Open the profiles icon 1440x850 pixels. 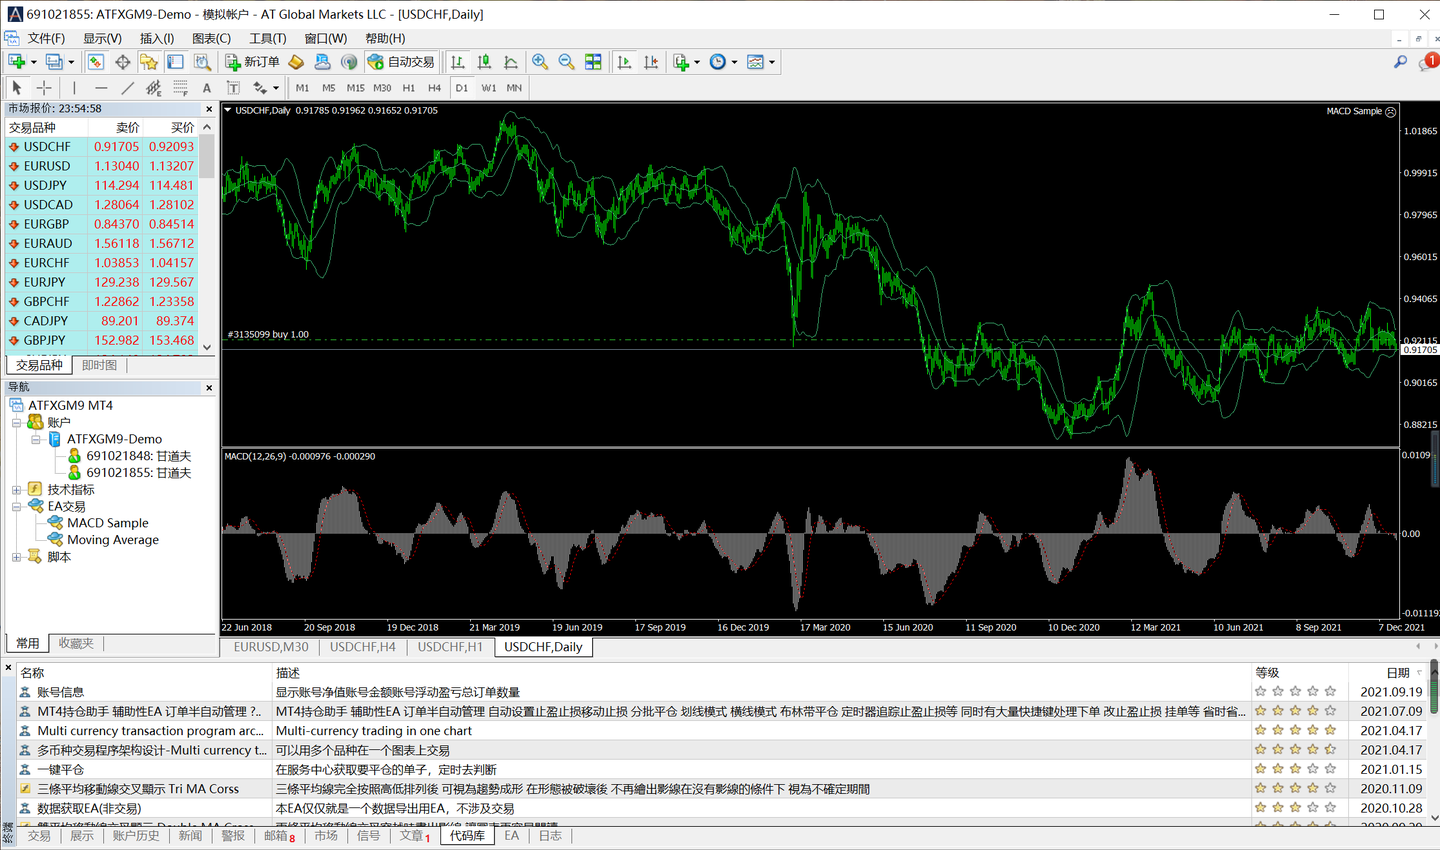[x=53, y=62]
